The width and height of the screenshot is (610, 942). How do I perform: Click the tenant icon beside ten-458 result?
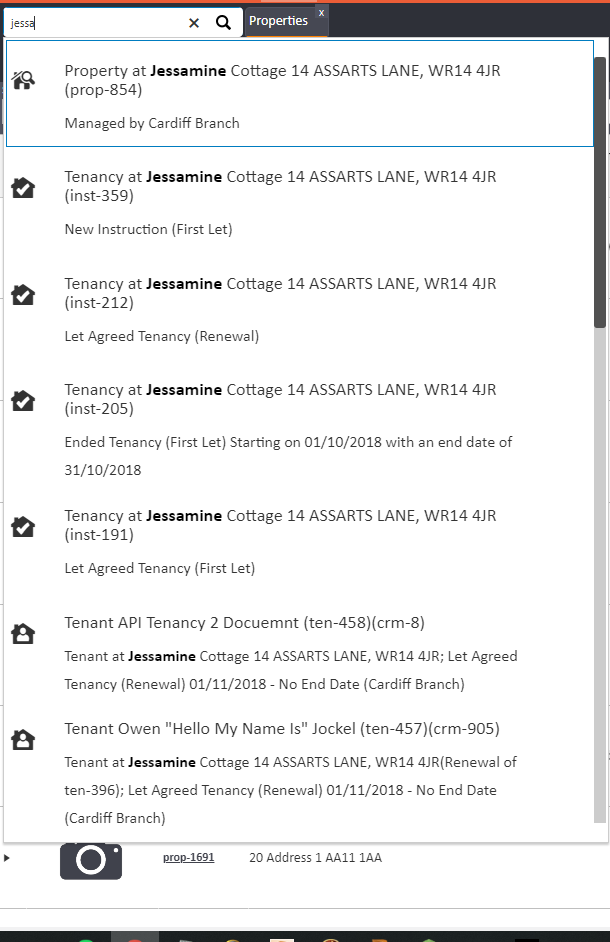coord(23,633)
